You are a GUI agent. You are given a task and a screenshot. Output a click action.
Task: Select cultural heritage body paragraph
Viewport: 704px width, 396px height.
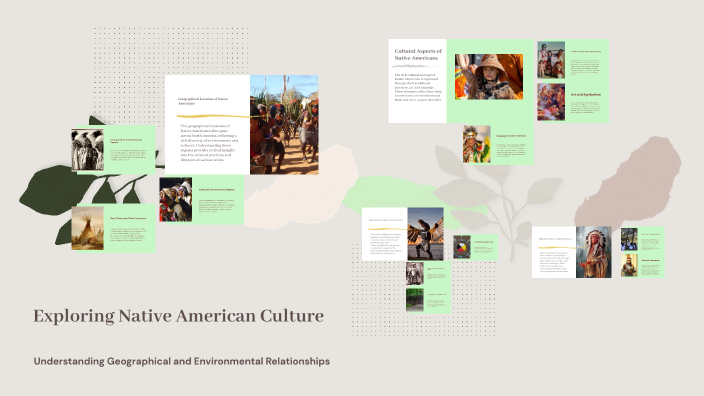[418, 87]
